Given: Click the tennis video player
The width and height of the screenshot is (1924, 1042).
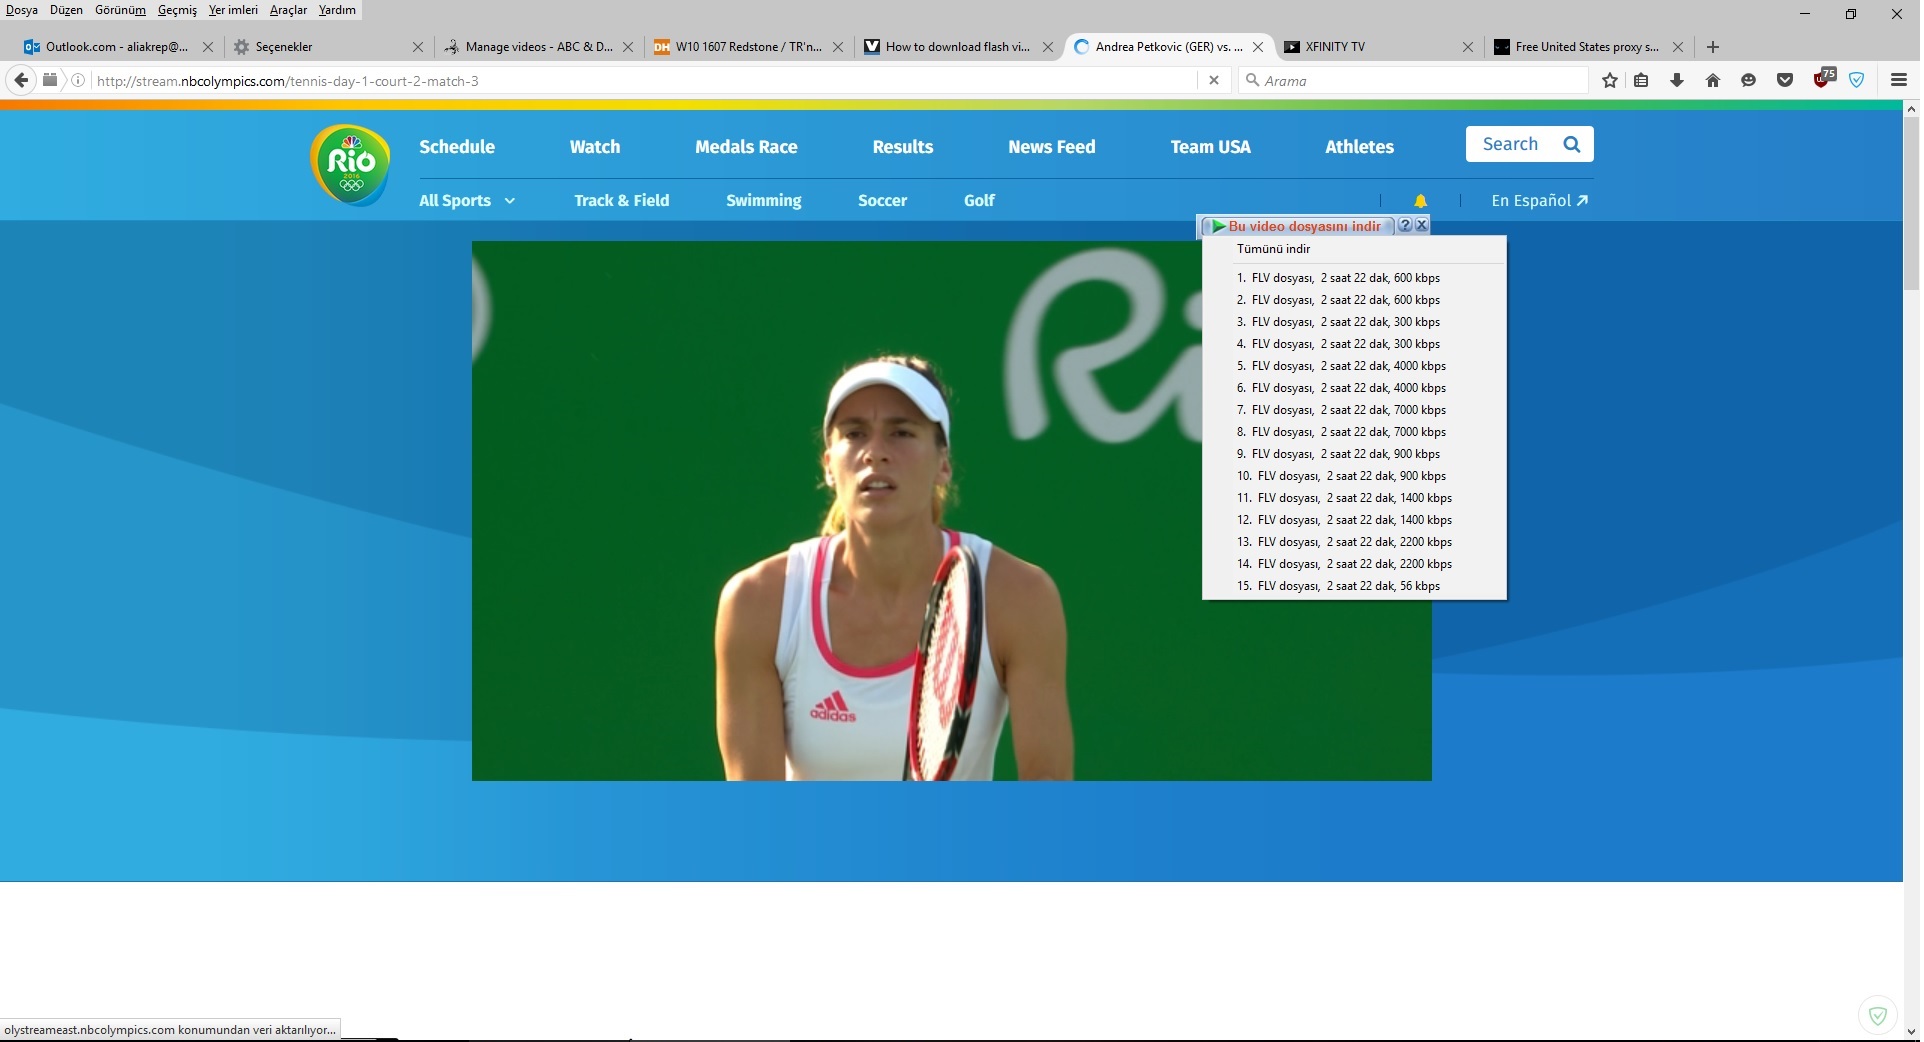Looking at the screenshot, I should (x=951, y=510).
